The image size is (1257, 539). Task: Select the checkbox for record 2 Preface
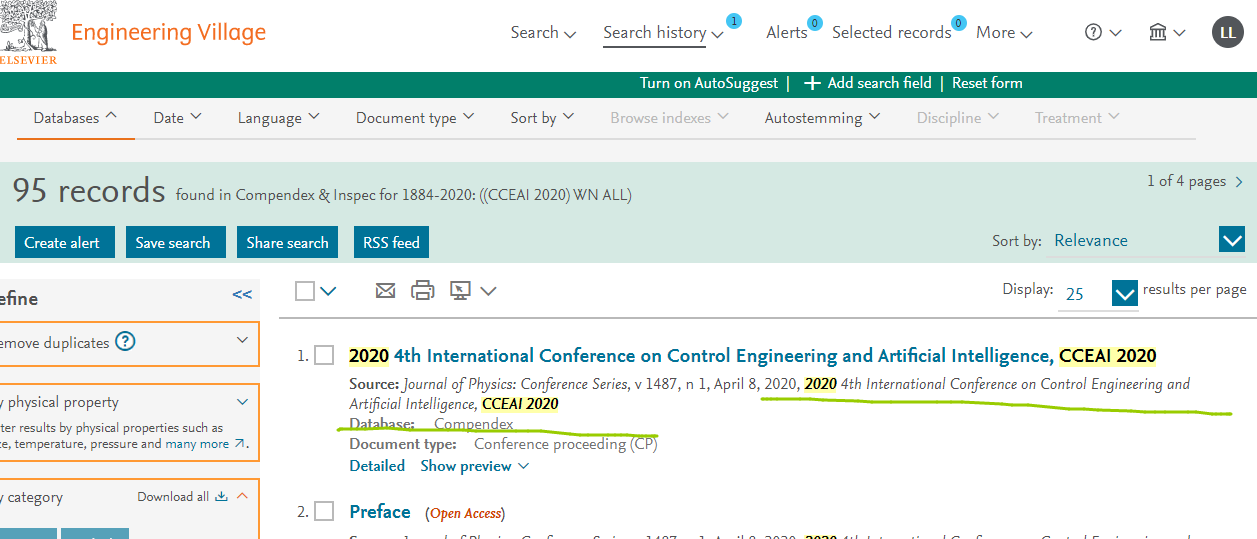tap(324, 511)
